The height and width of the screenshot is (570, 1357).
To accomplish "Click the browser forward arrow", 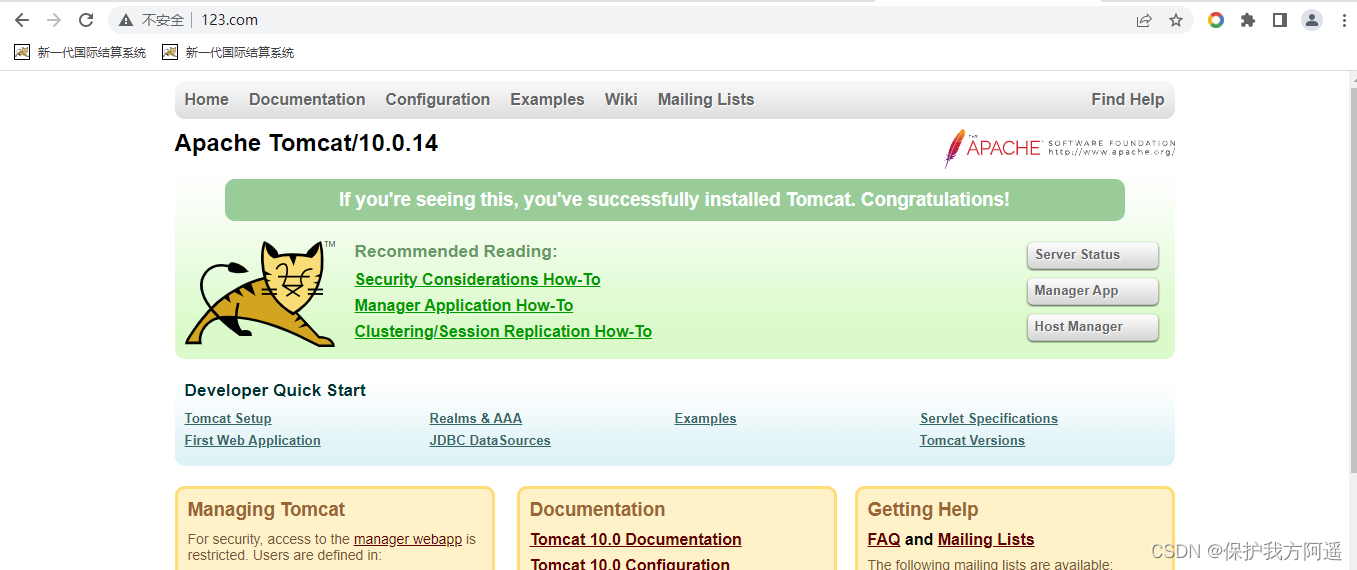I will 54,20.
